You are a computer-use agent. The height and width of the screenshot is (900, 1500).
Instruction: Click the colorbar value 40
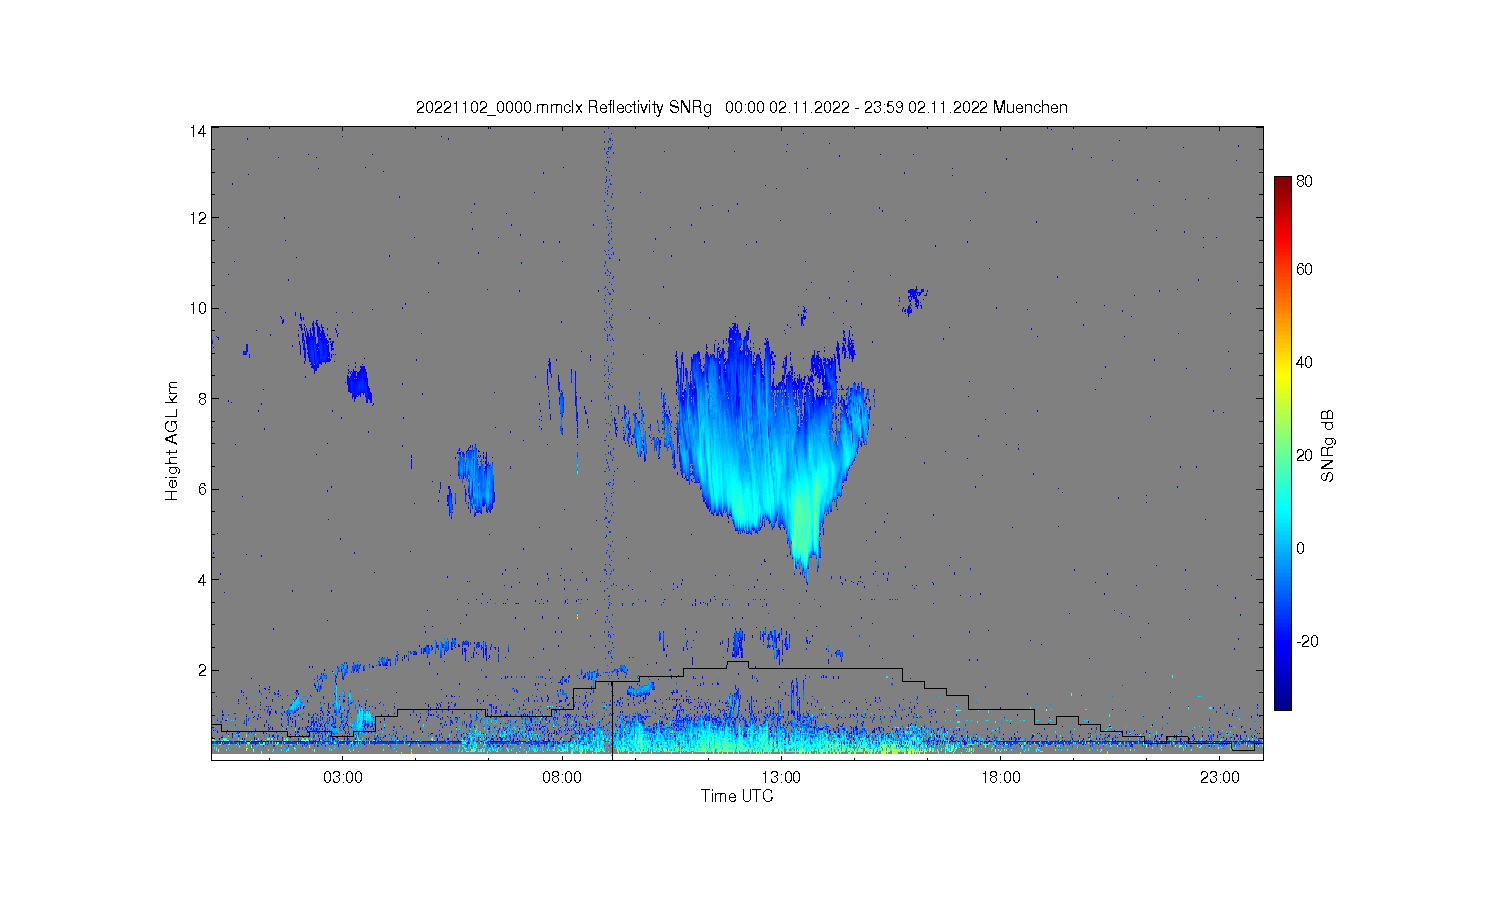(1304, 362)
